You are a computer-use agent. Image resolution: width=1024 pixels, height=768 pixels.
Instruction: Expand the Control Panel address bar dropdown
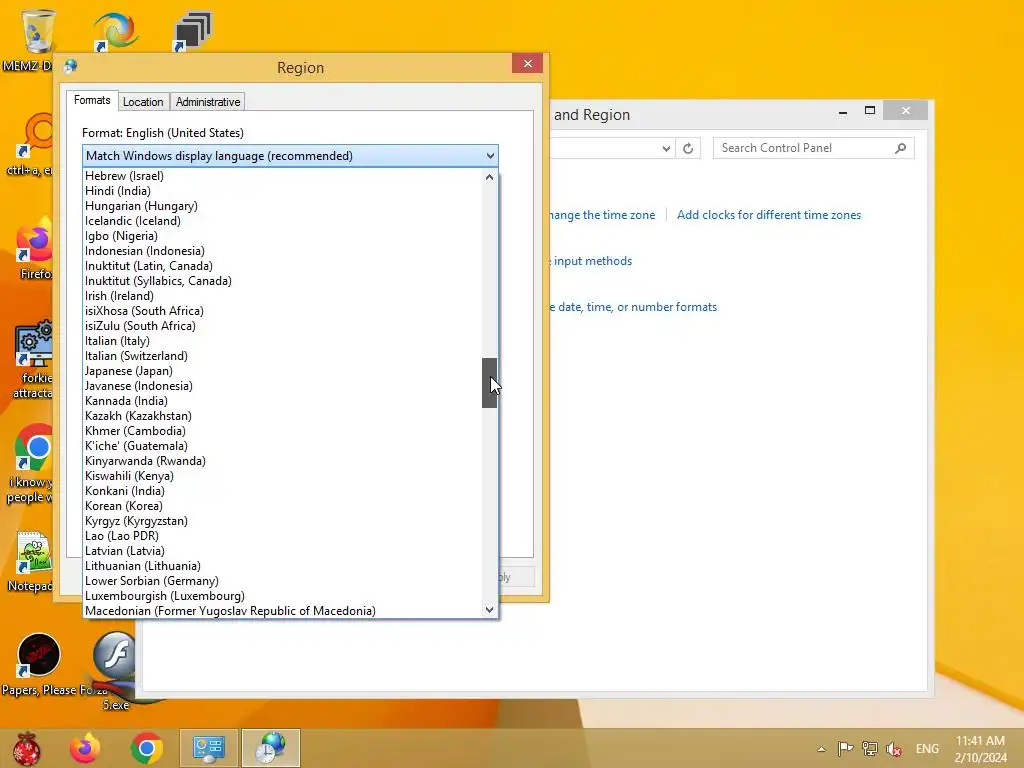[665, 148]
